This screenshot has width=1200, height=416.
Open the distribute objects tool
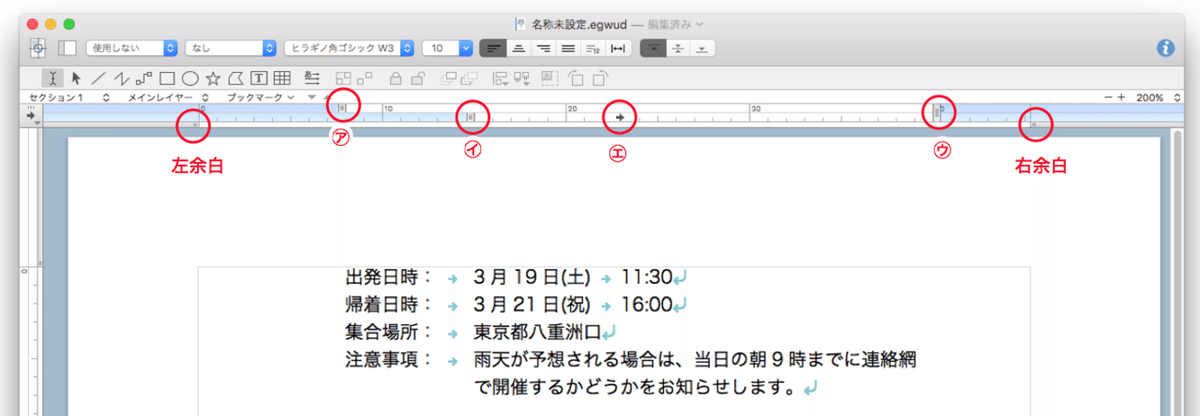521,77
